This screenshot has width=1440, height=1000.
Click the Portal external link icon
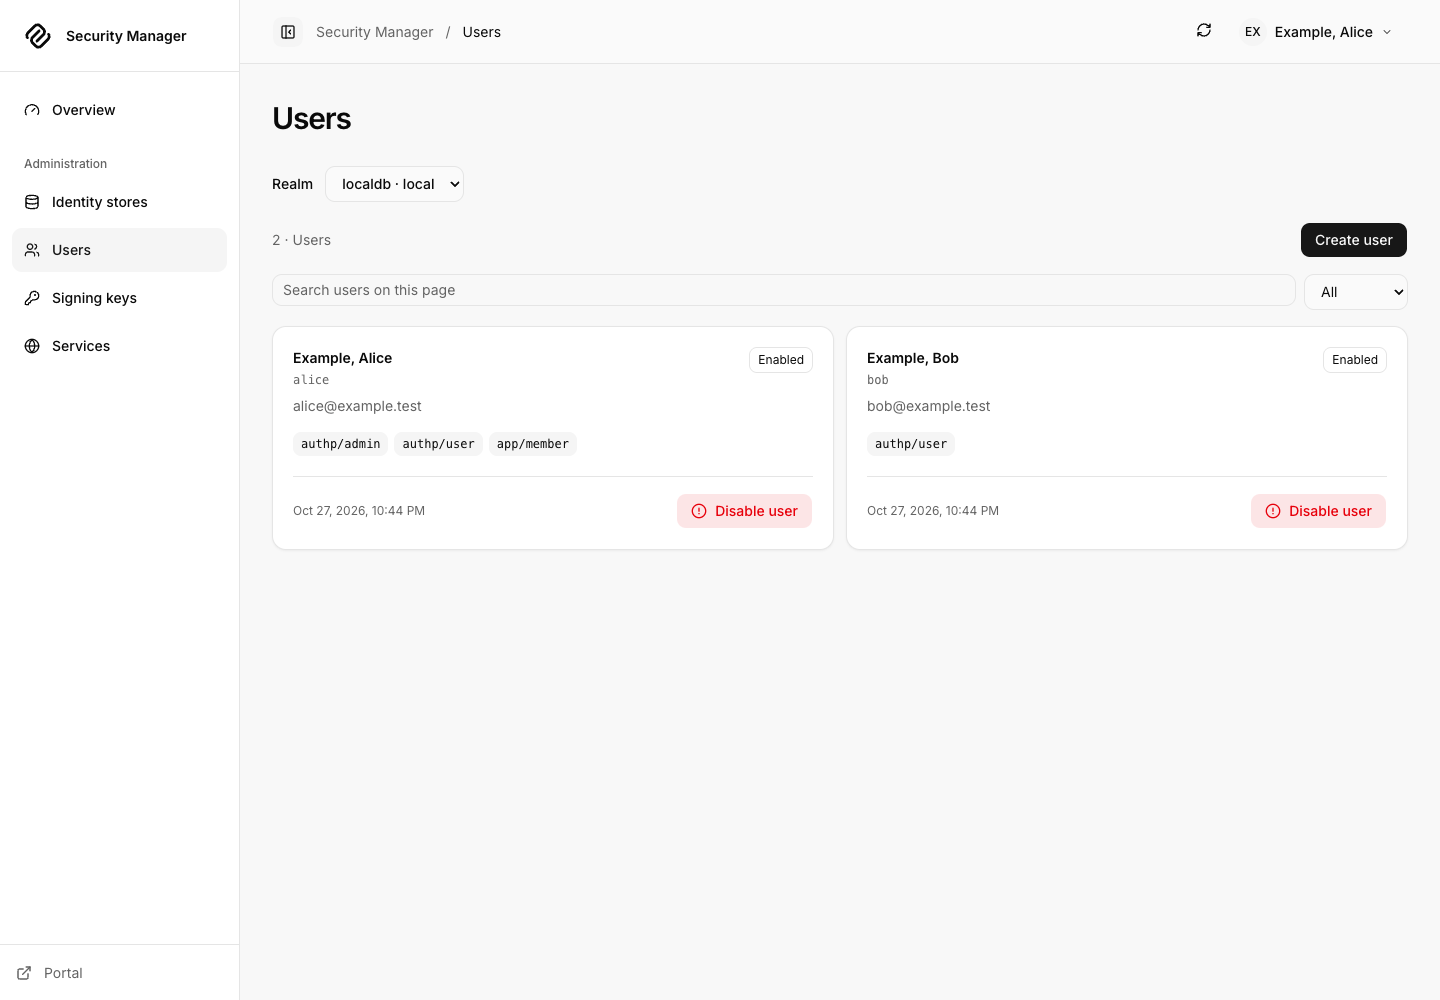[x=24, y=973]
